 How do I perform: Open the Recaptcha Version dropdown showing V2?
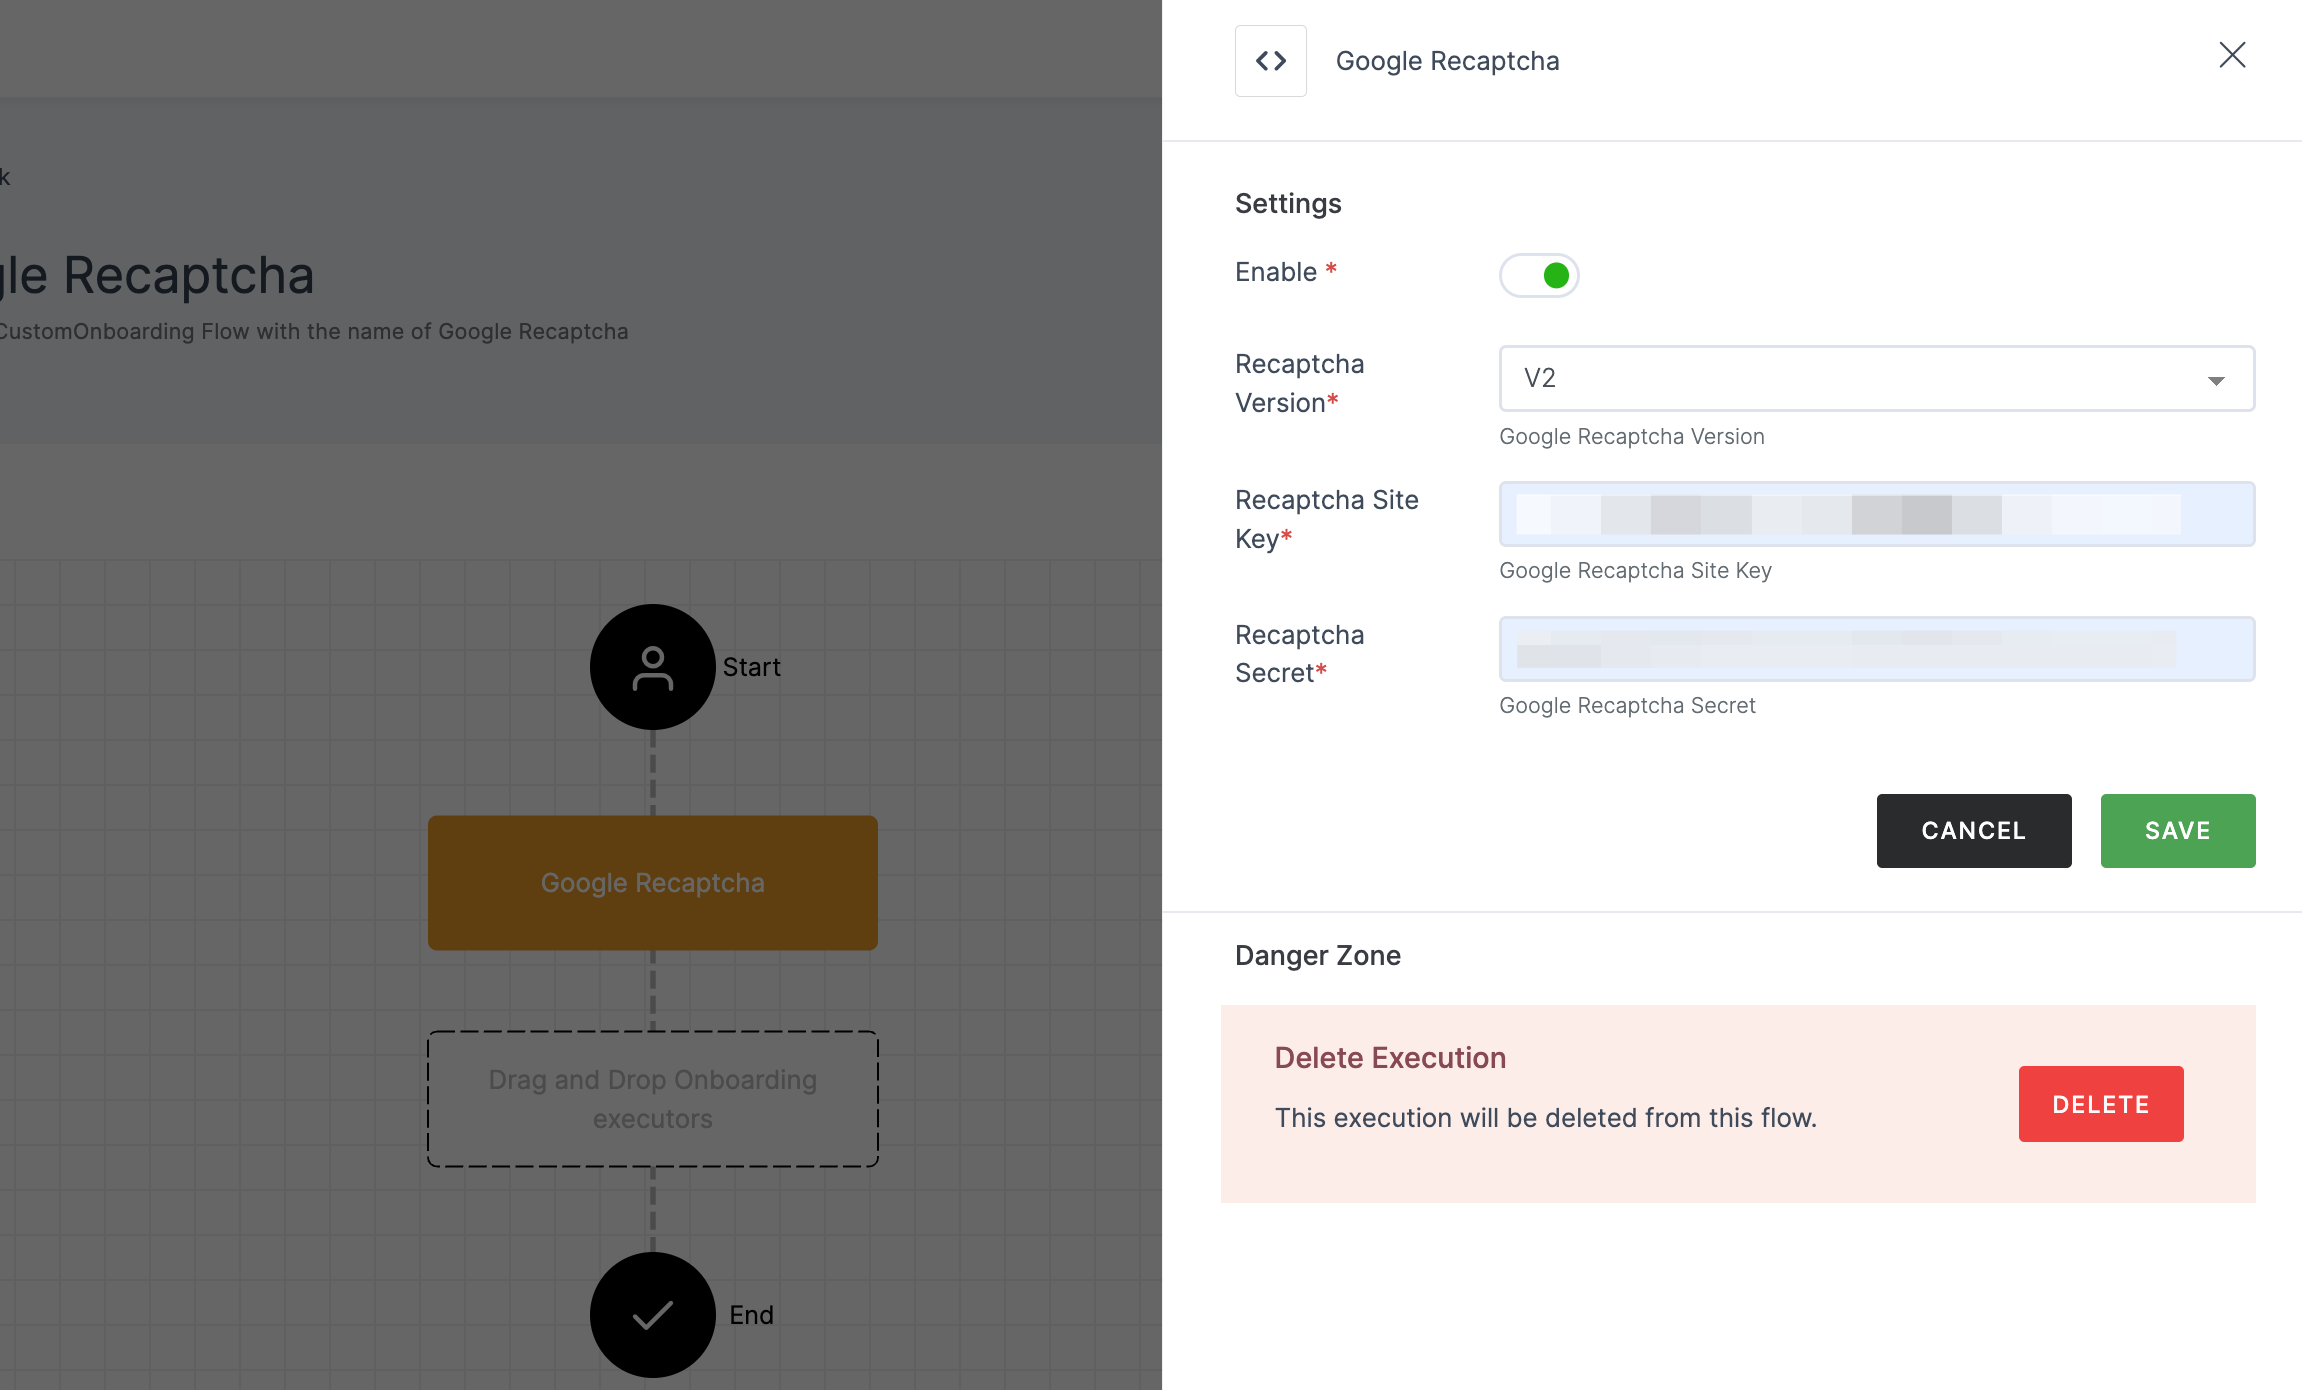1877,378
